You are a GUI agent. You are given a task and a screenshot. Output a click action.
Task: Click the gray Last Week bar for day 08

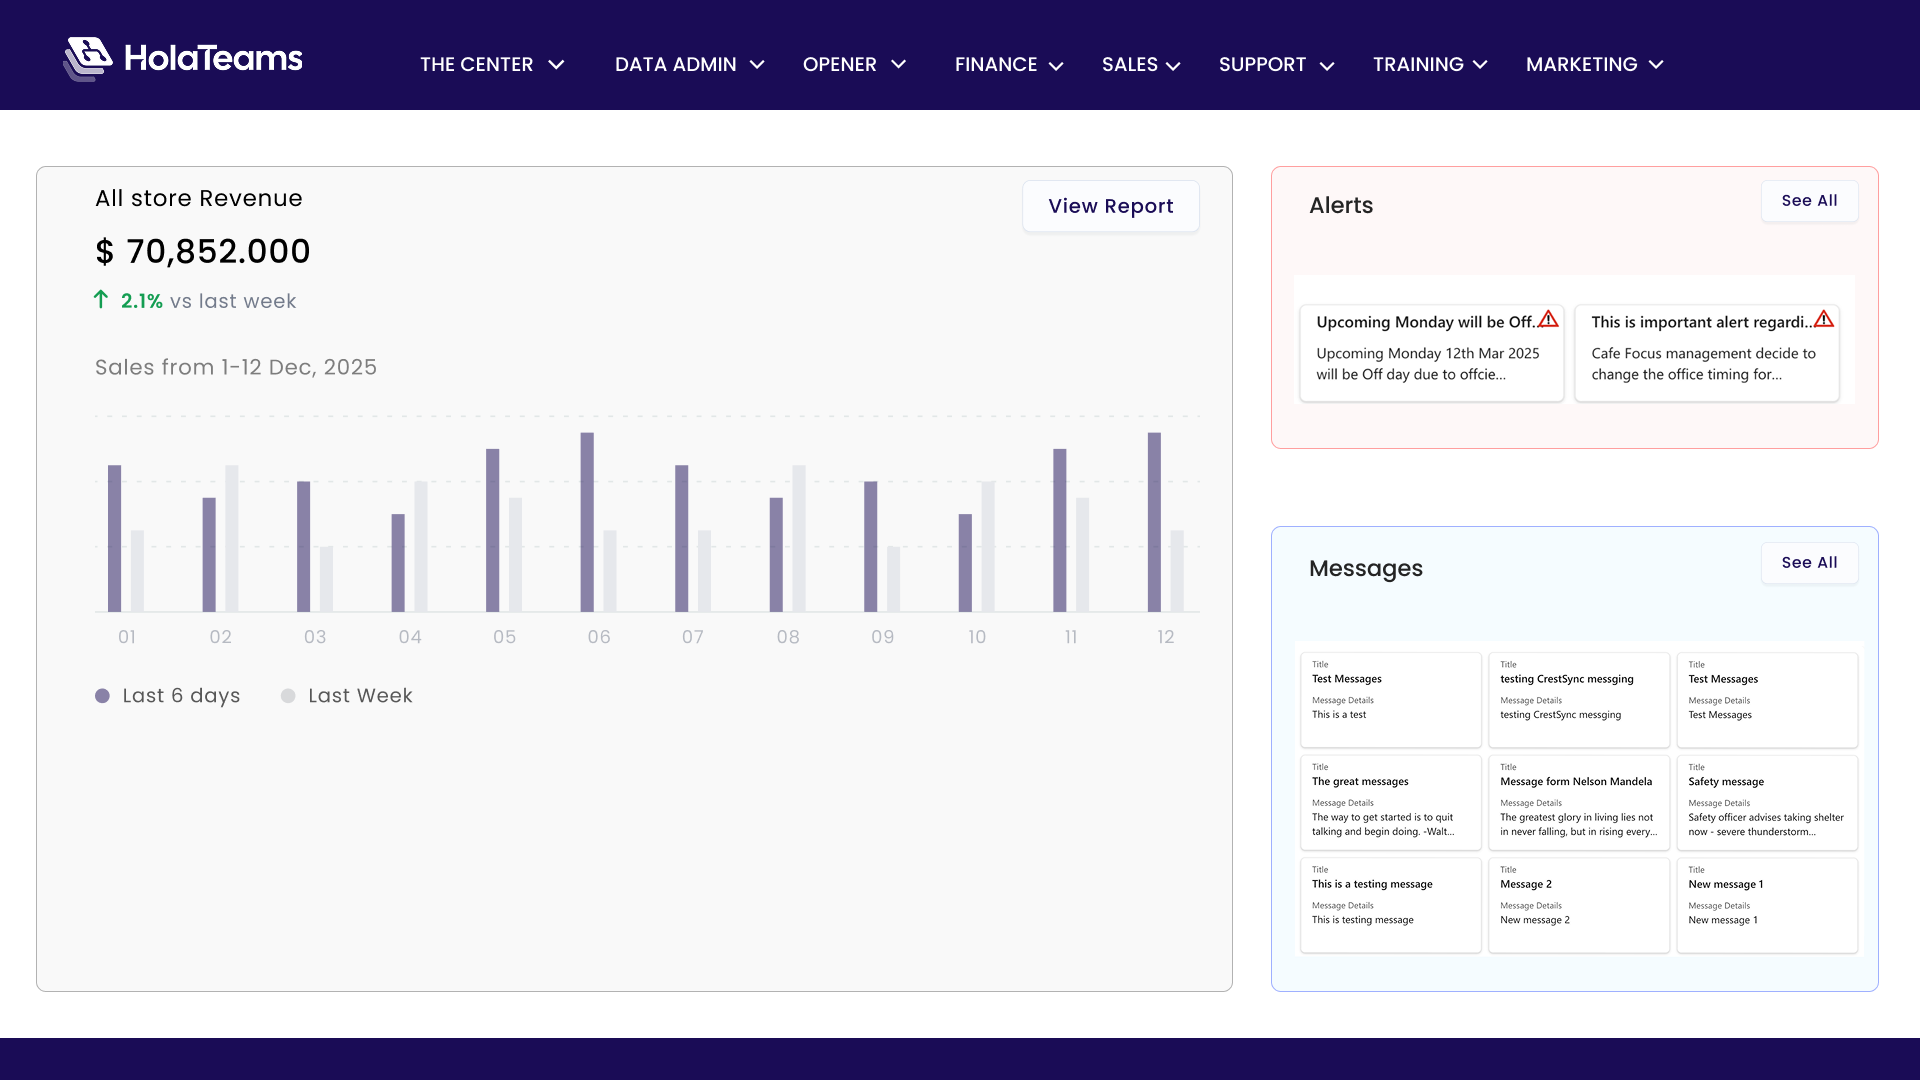click(x=799, y=538)
